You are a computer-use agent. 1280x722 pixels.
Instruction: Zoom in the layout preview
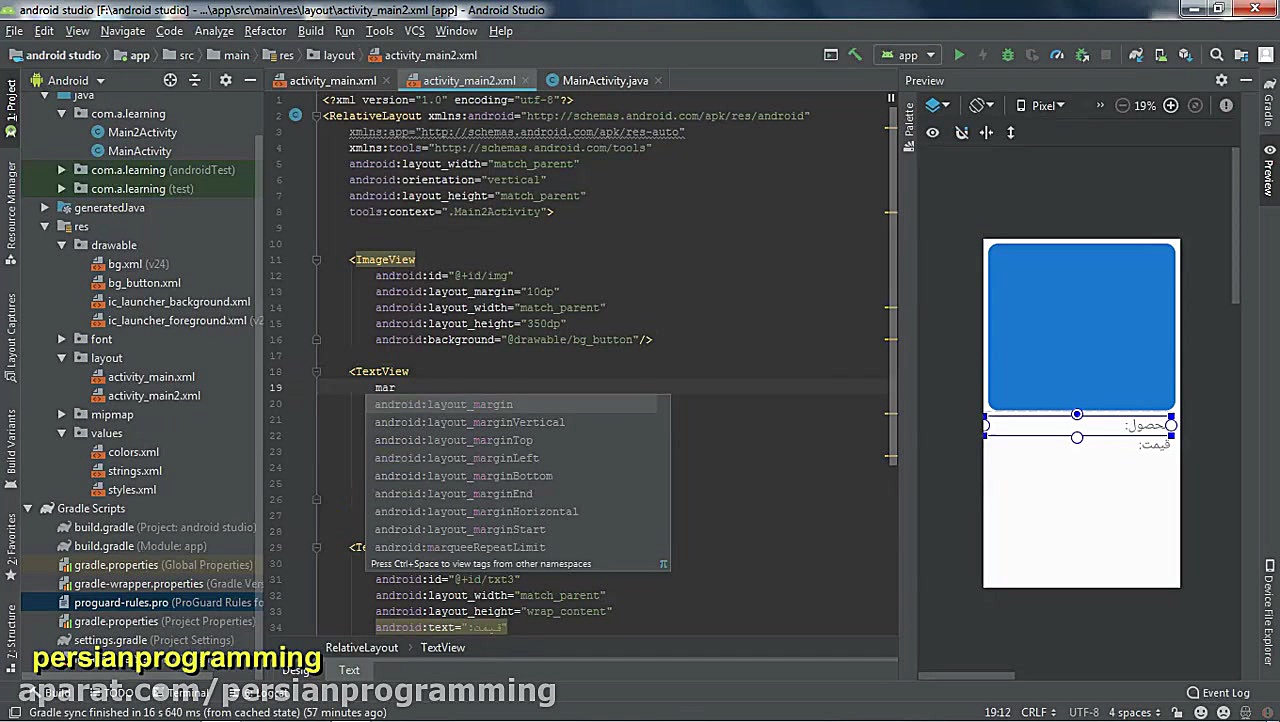click(1170, 106)
